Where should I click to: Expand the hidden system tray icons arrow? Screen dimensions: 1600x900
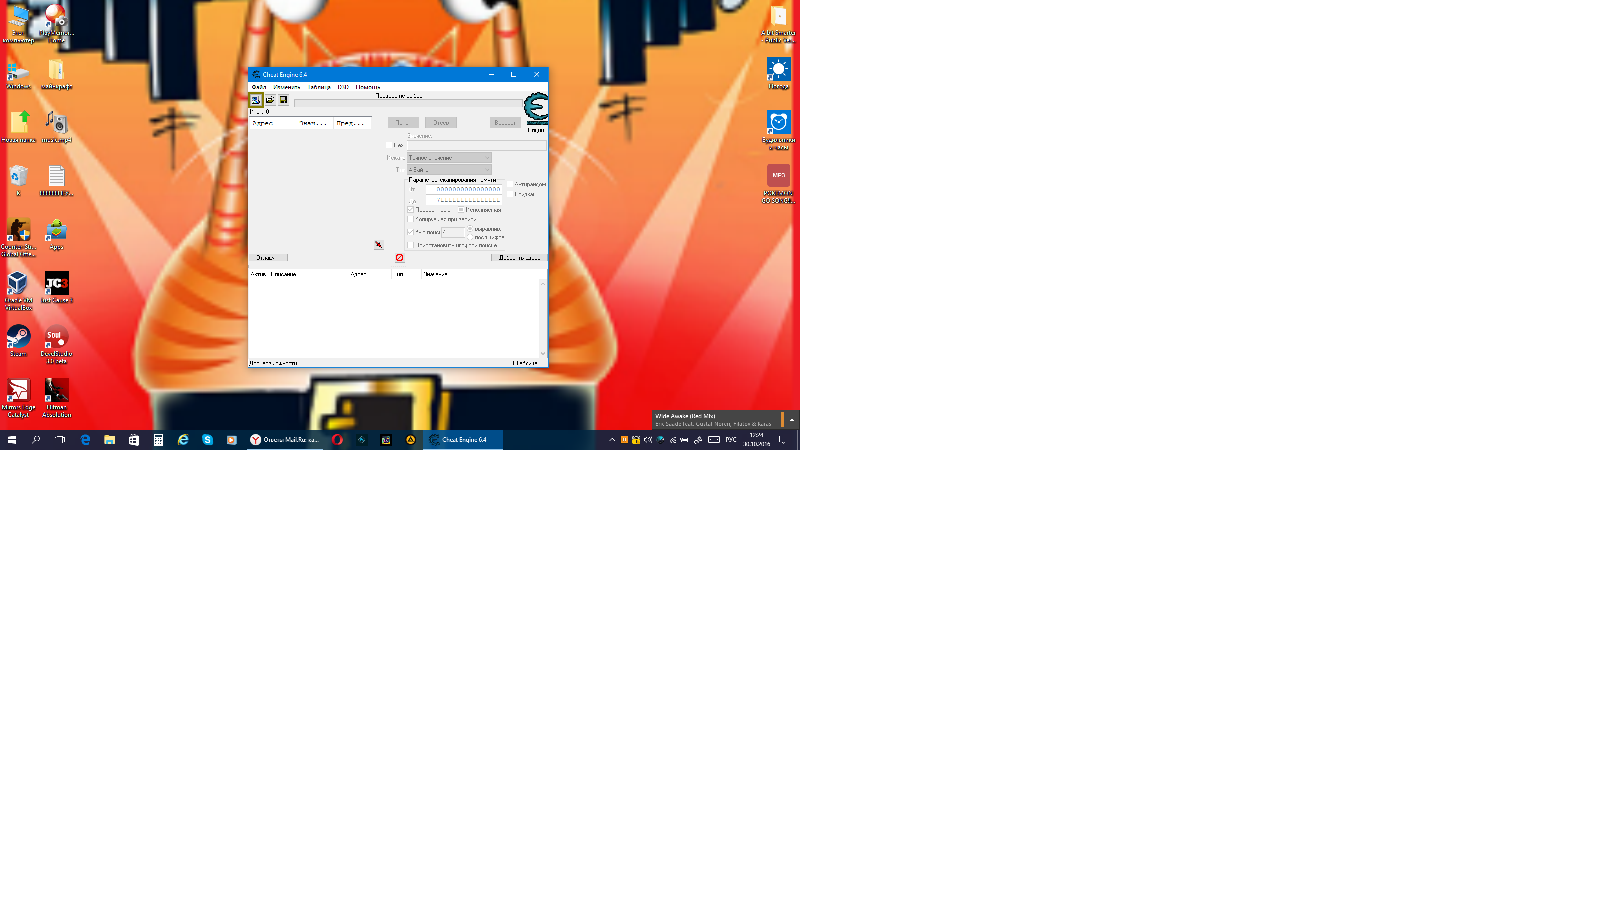point(612,439)
